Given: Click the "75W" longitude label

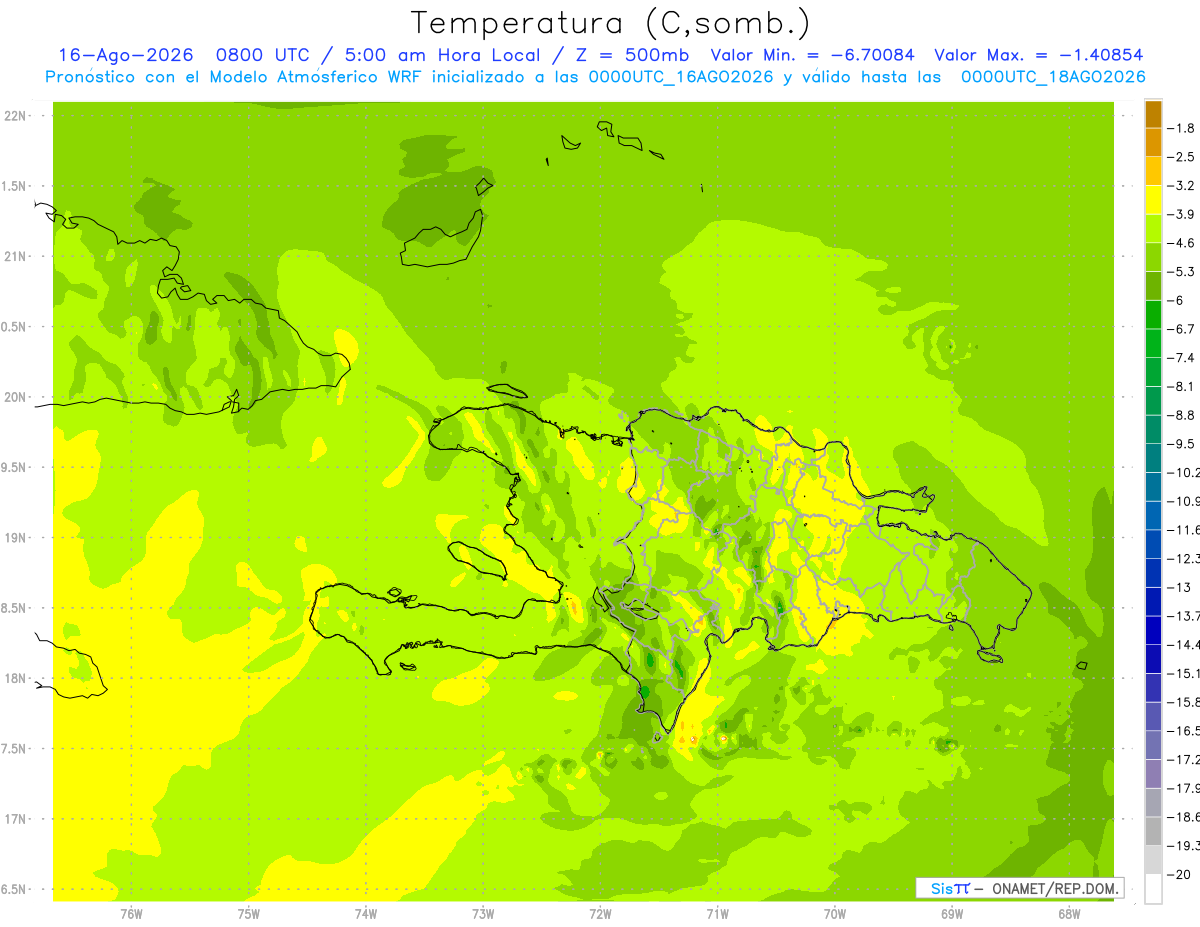Looking at the screenshot, I should (x=249, y=914).
